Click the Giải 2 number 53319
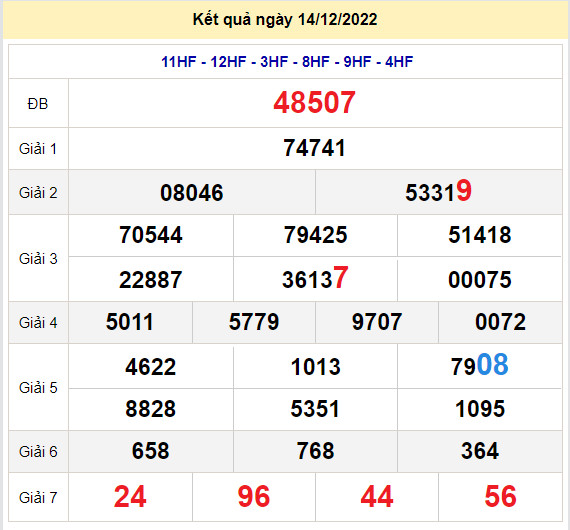The width and height of the screenshot is (570, 530). pos(438,191)
